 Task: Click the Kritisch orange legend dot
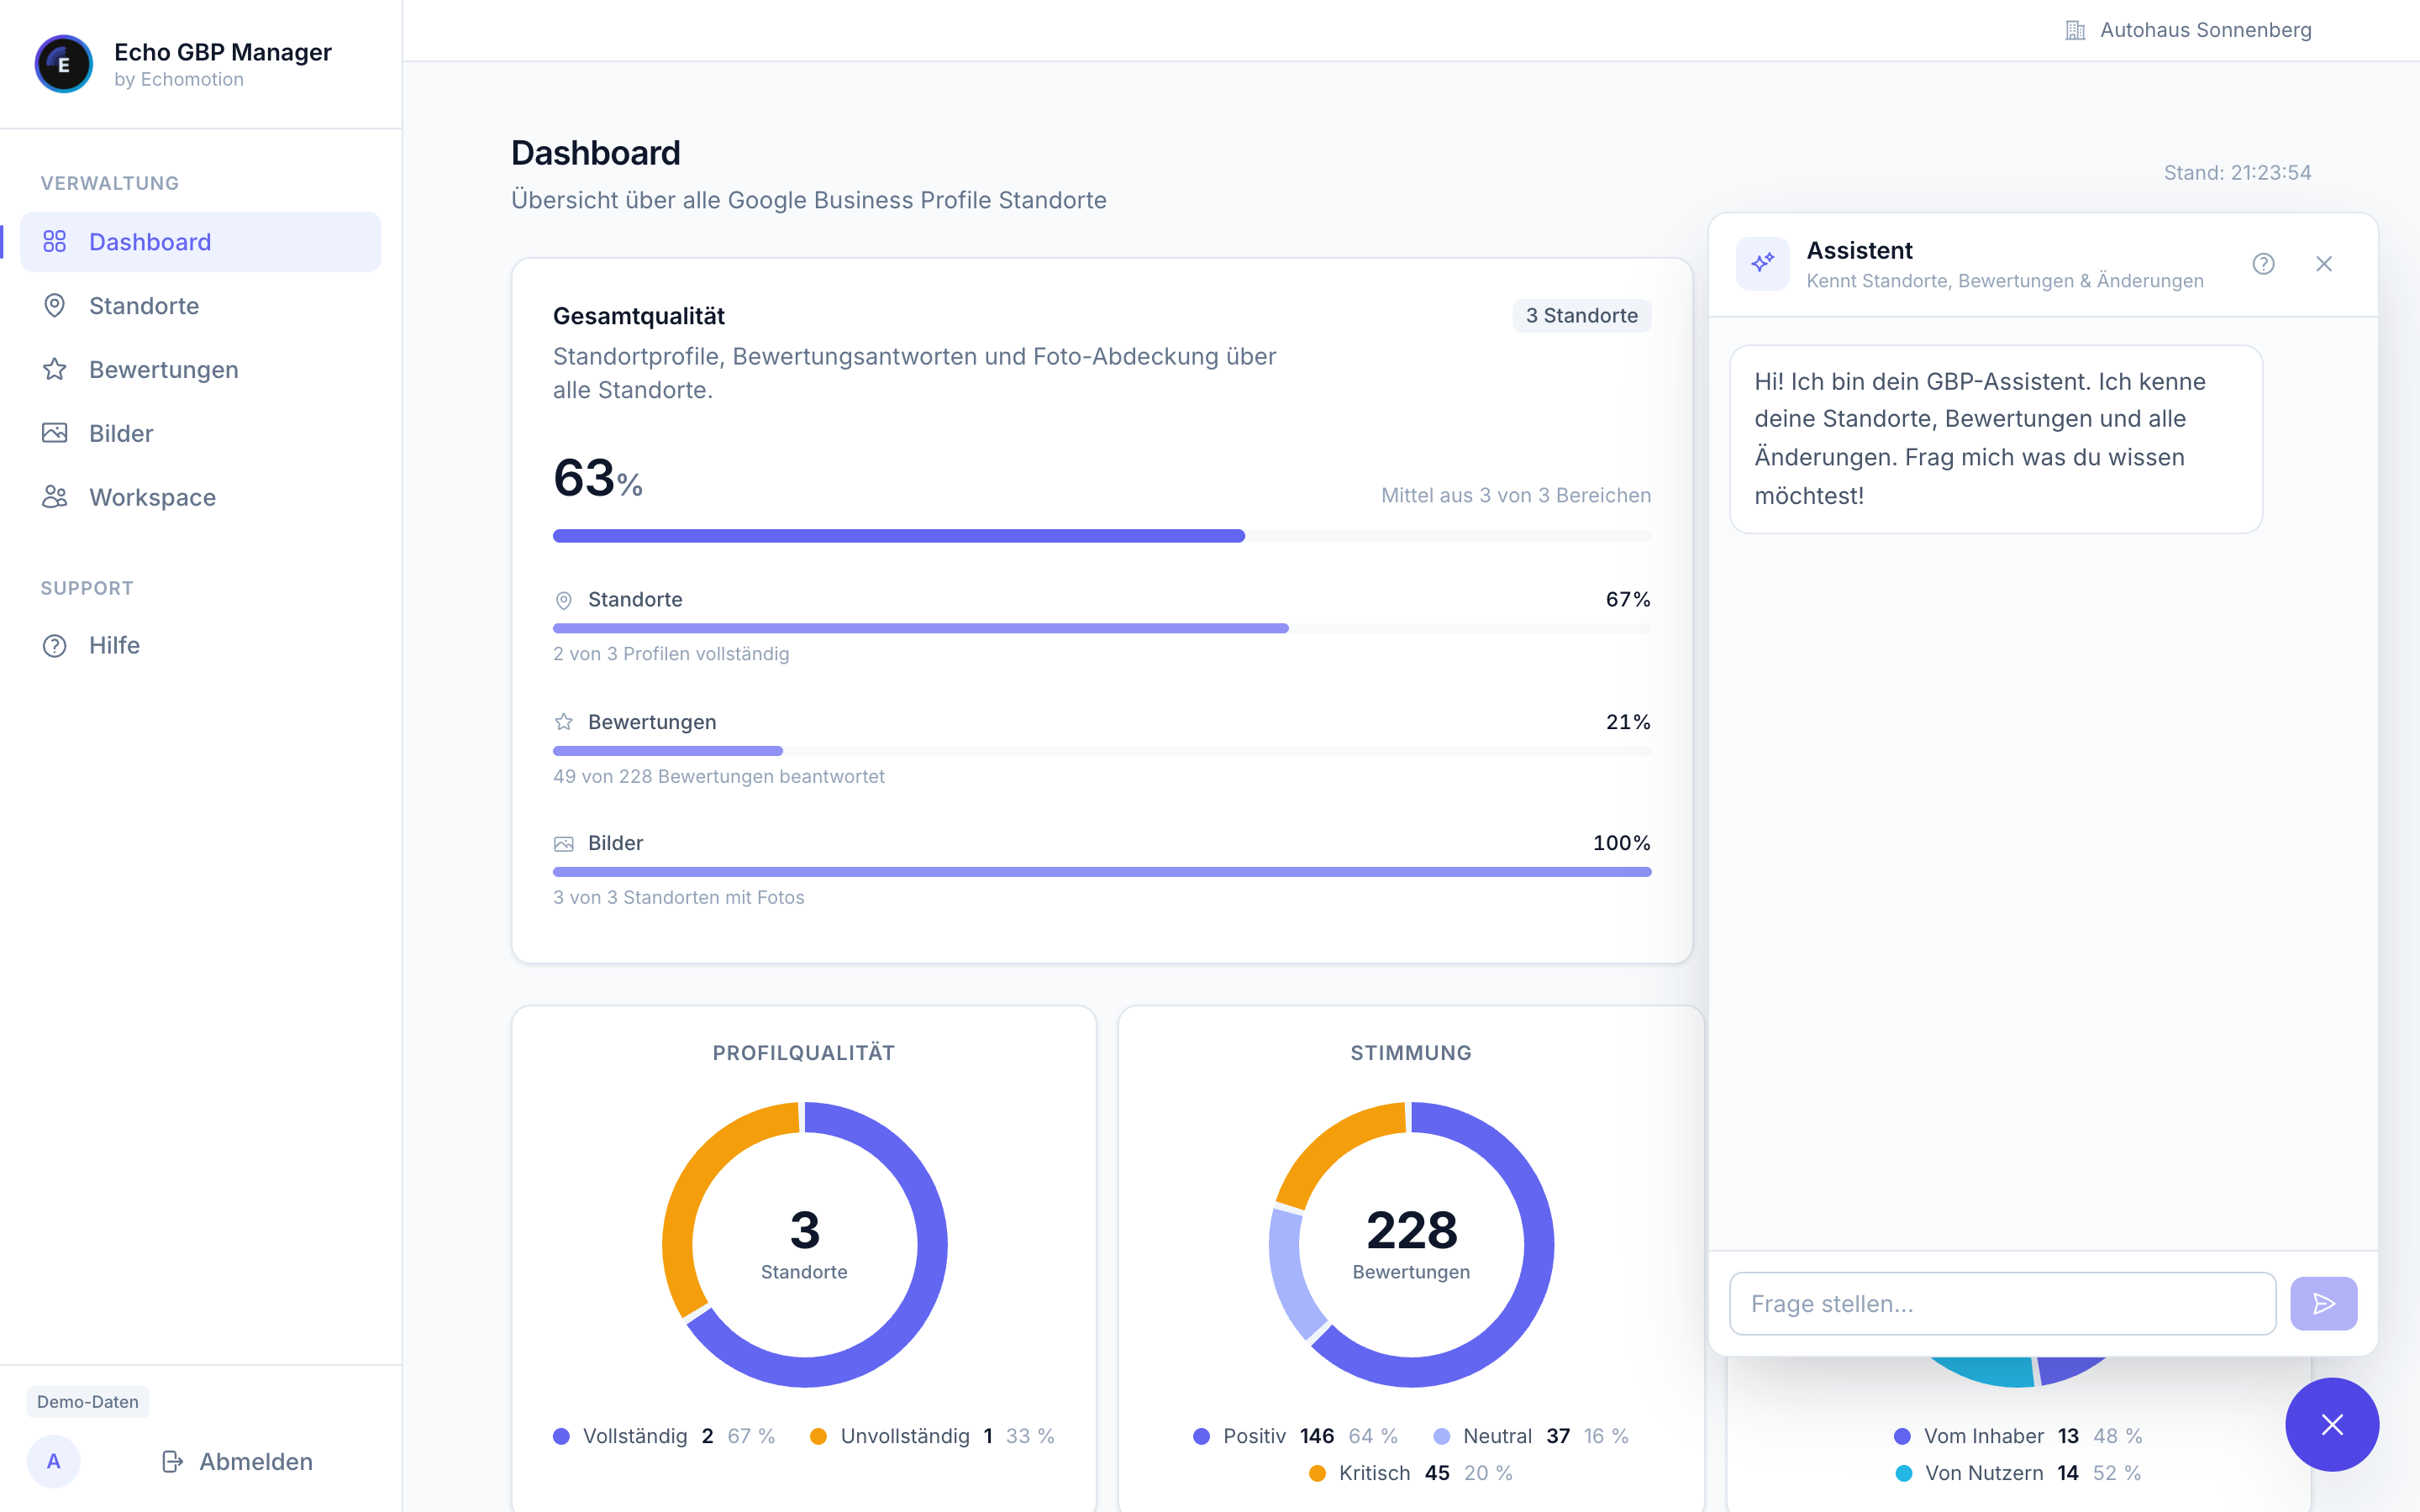[1317, 1473]
